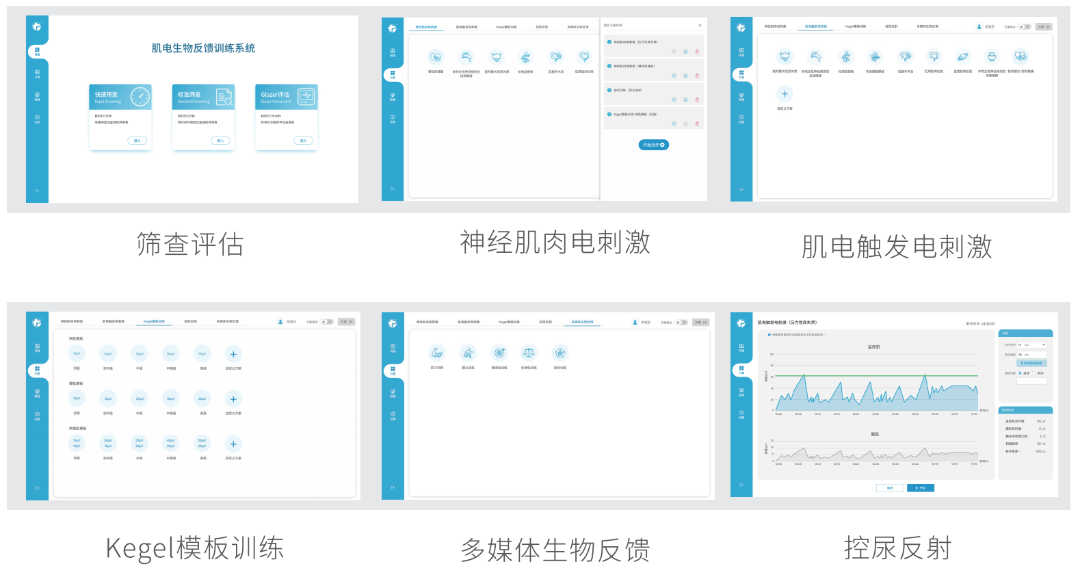This screenshot has width=1080, height=574.
Task: Click the user avatar icon in Kegel模板训练 screen
Action: tap(280, 321)
